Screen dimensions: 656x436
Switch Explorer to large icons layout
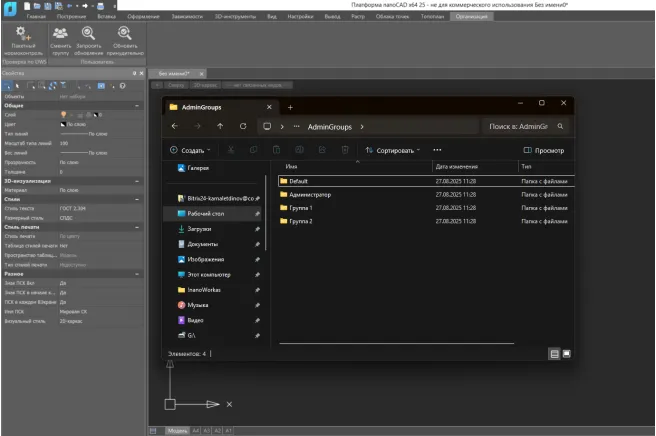click(566, 353)
